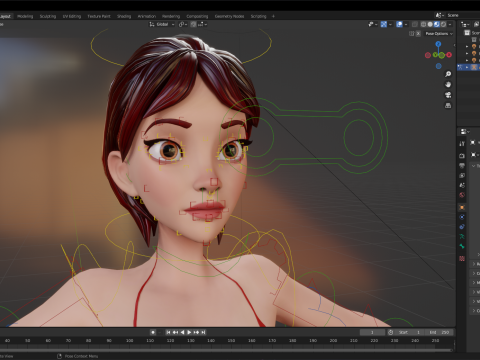
Task: Switch to the Modeling workspace tab
Action: coord(25,16)
